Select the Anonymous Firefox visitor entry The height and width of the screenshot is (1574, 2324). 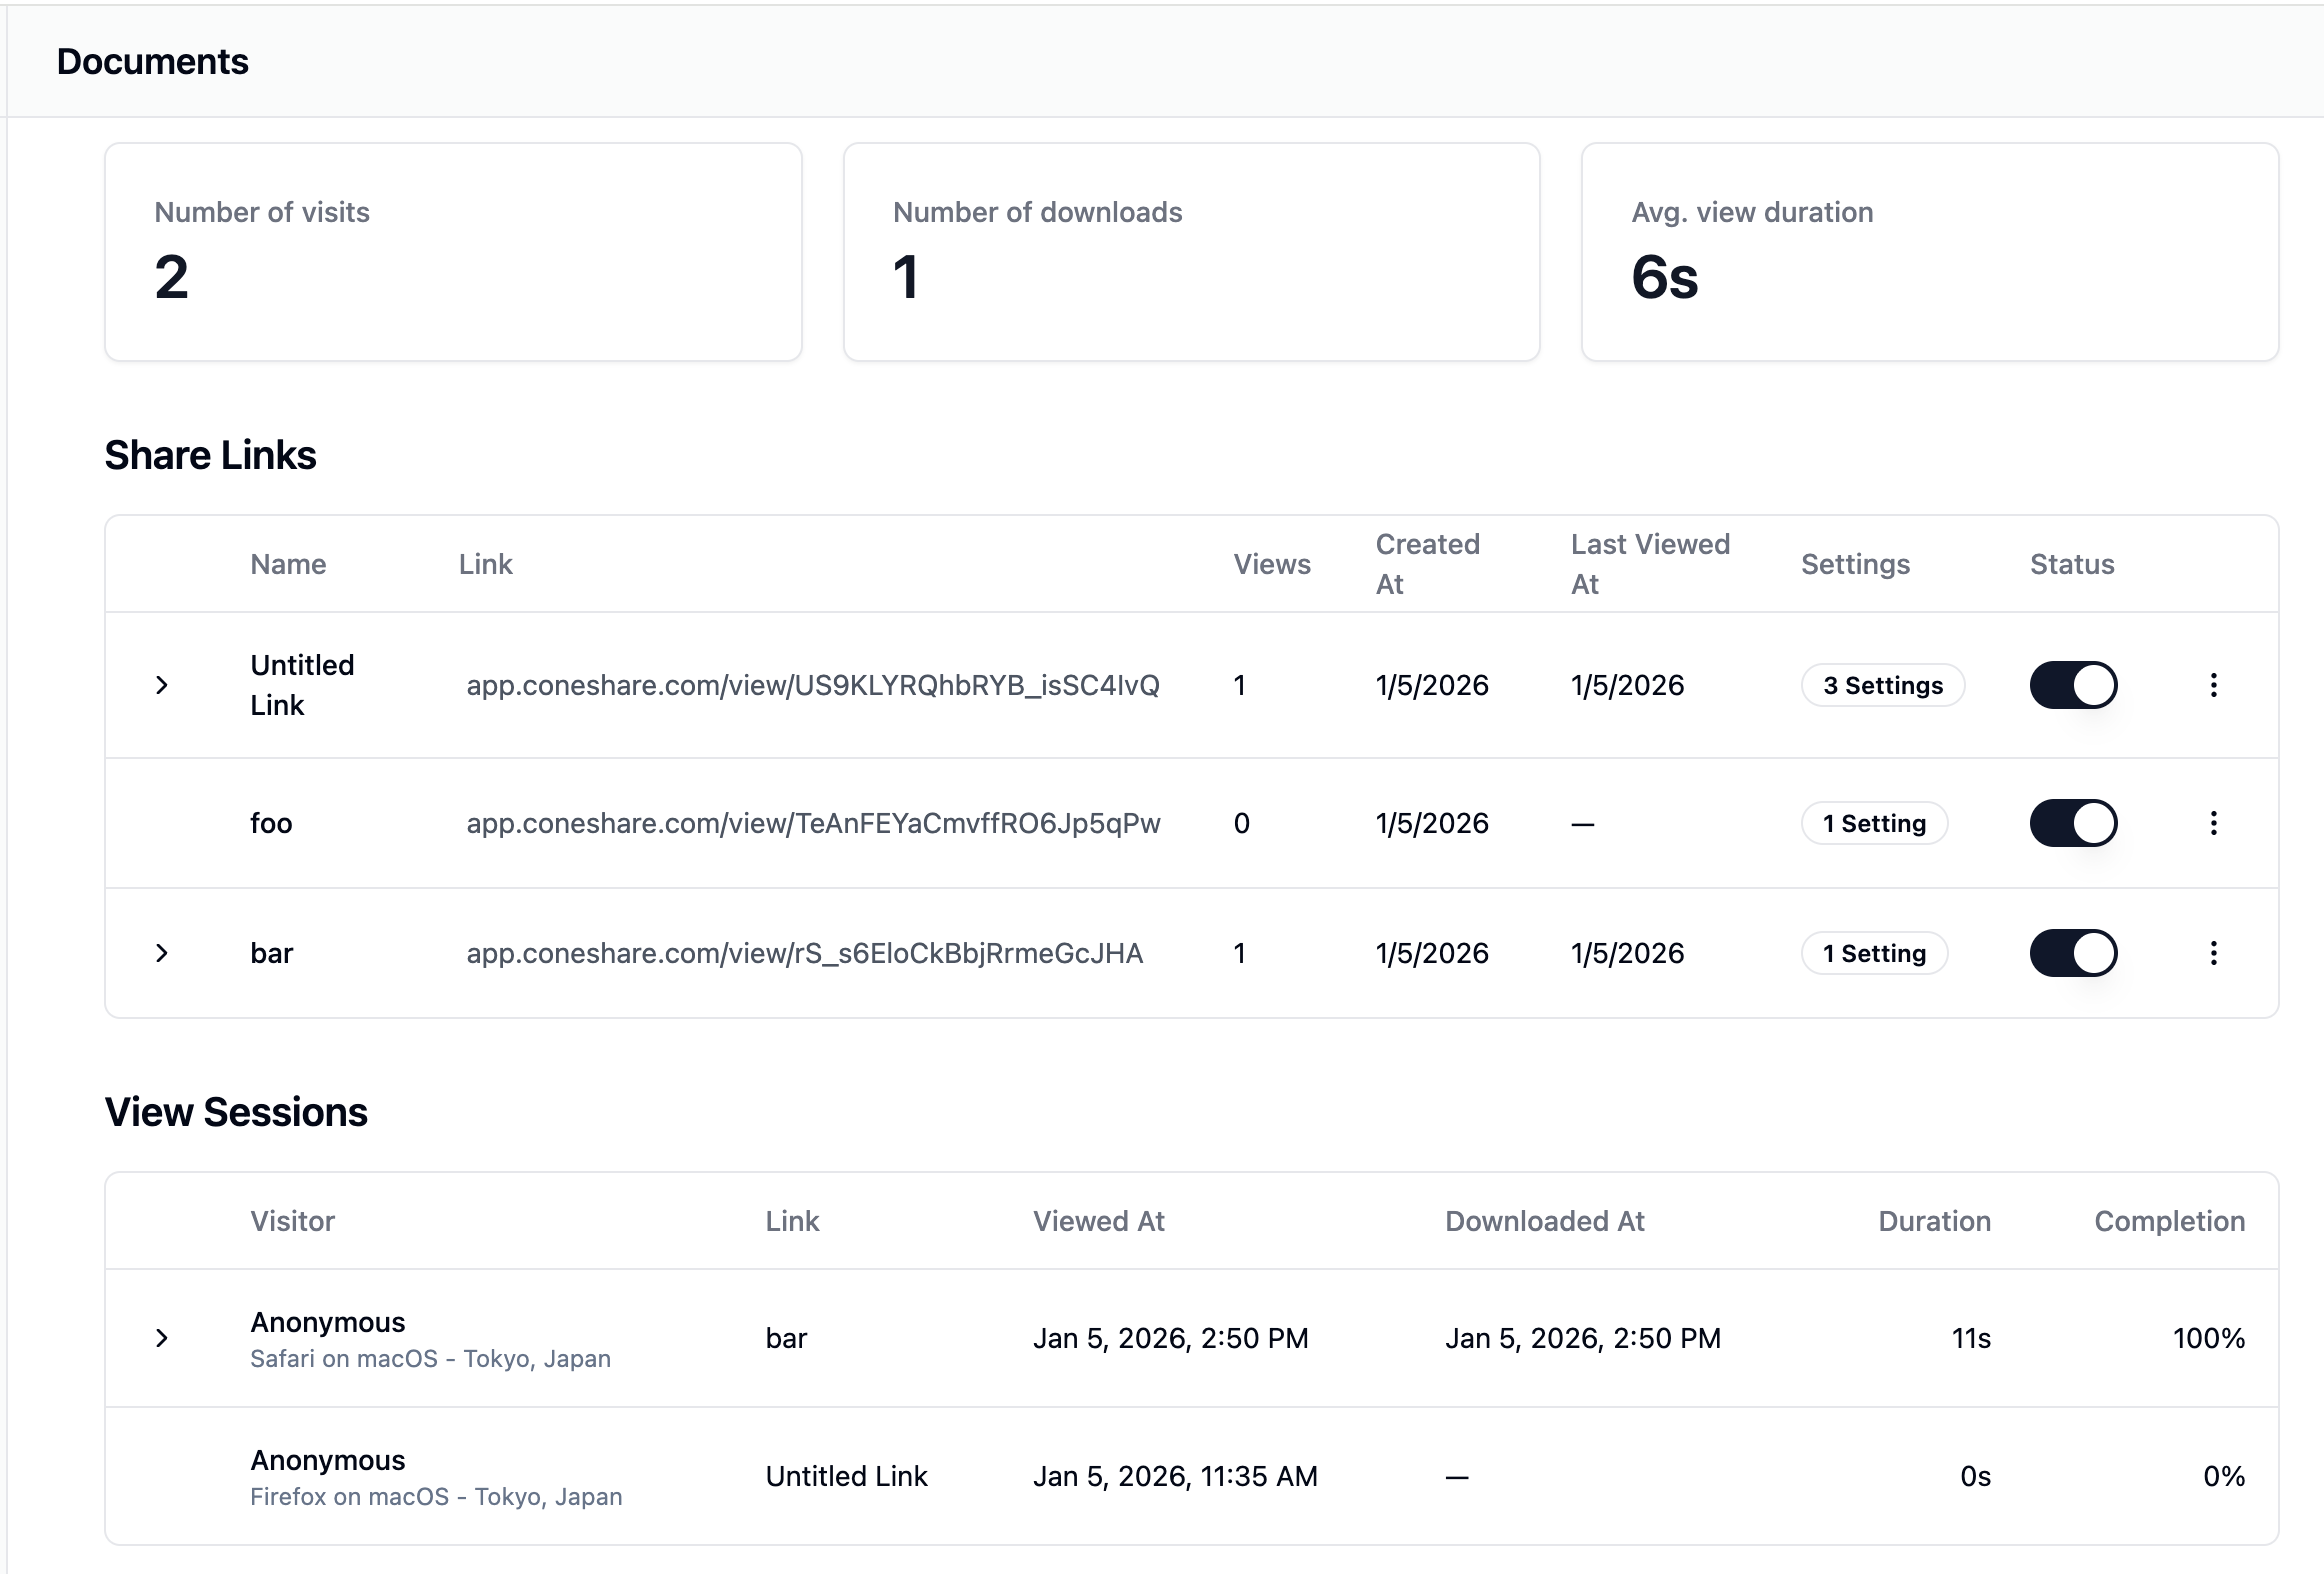[327, 1460]
